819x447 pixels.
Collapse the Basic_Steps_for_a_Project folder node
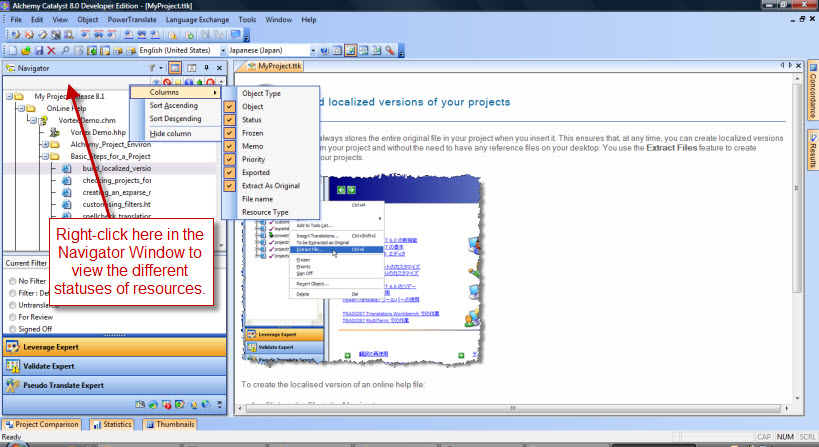[x=45, y=157]
